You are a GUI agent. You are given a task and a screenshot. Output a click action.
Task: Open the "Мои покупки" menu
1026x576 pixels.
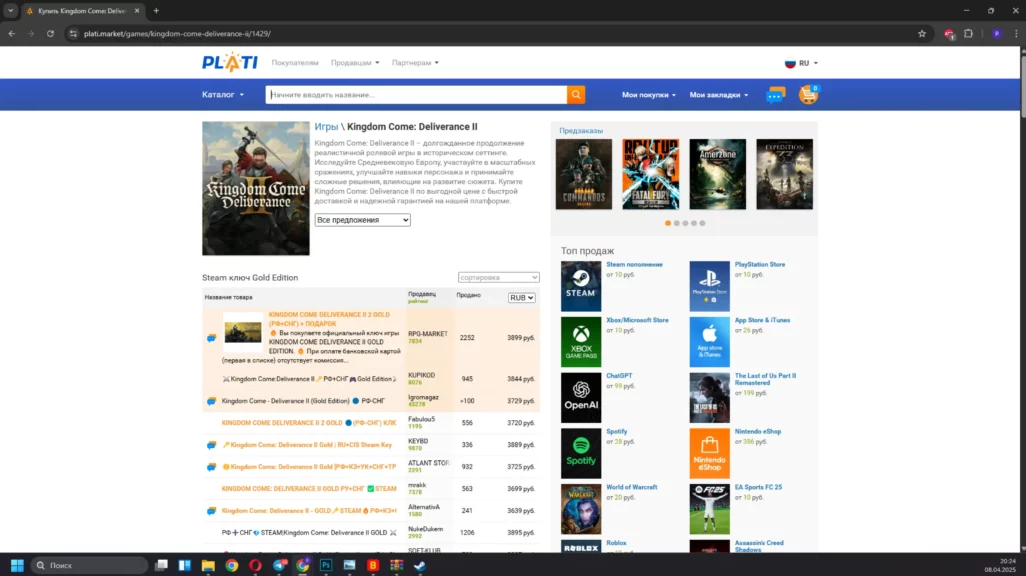tap(648, 95)
